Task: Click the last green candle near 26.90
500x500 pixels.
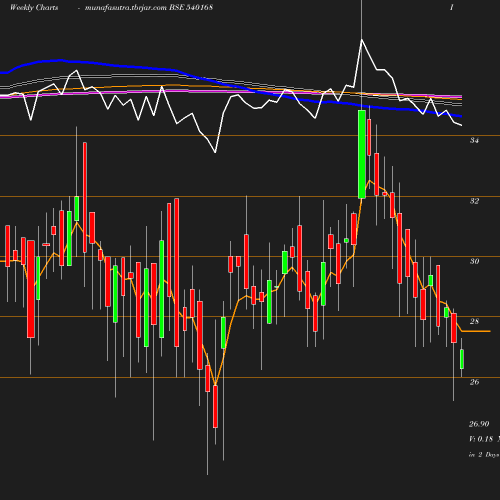Action: coord(462,359)
